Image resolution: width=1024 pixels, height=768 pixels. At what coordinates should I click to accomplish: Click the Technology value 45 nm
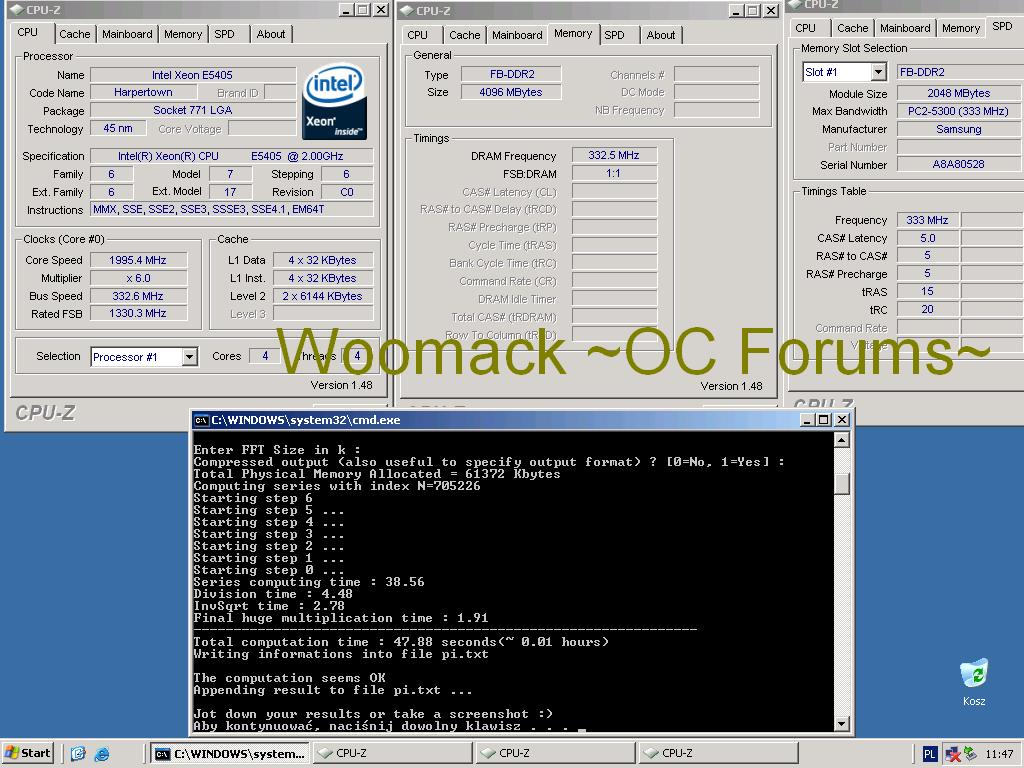(x=118, y=129)
